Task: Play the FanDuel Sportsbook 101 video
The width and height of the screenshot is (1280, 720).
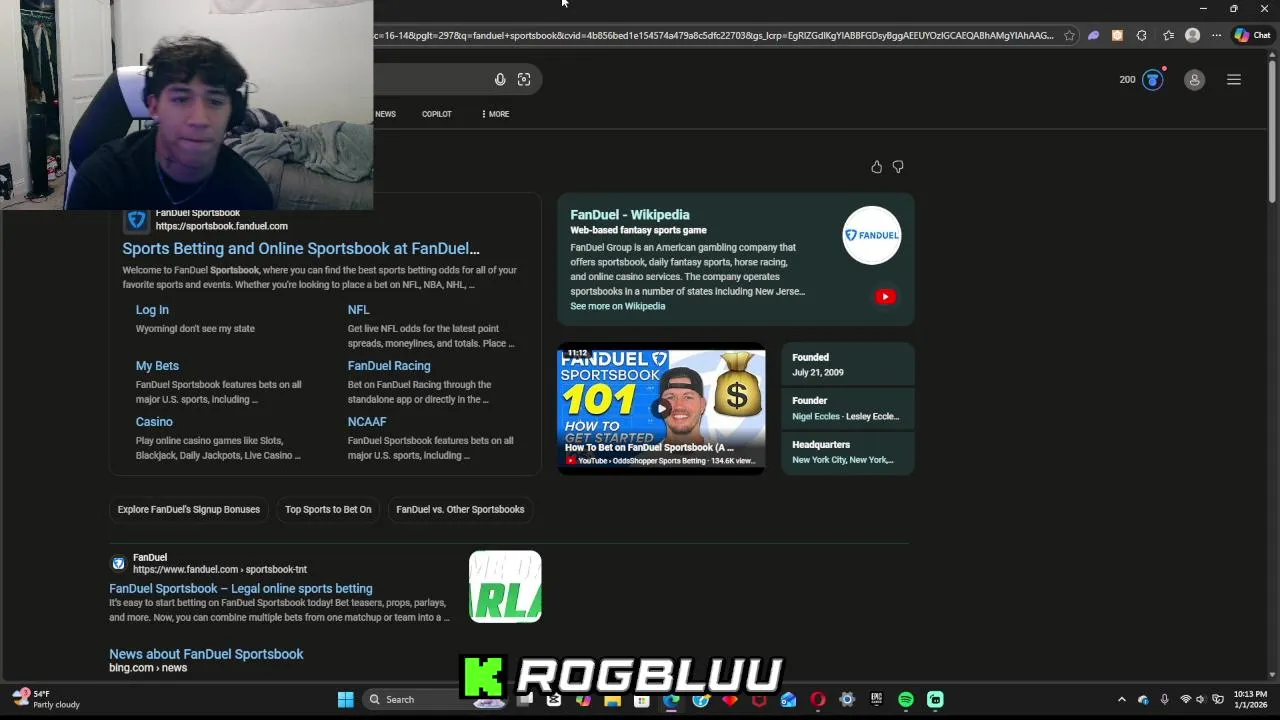Action: [x=661, y=408]
